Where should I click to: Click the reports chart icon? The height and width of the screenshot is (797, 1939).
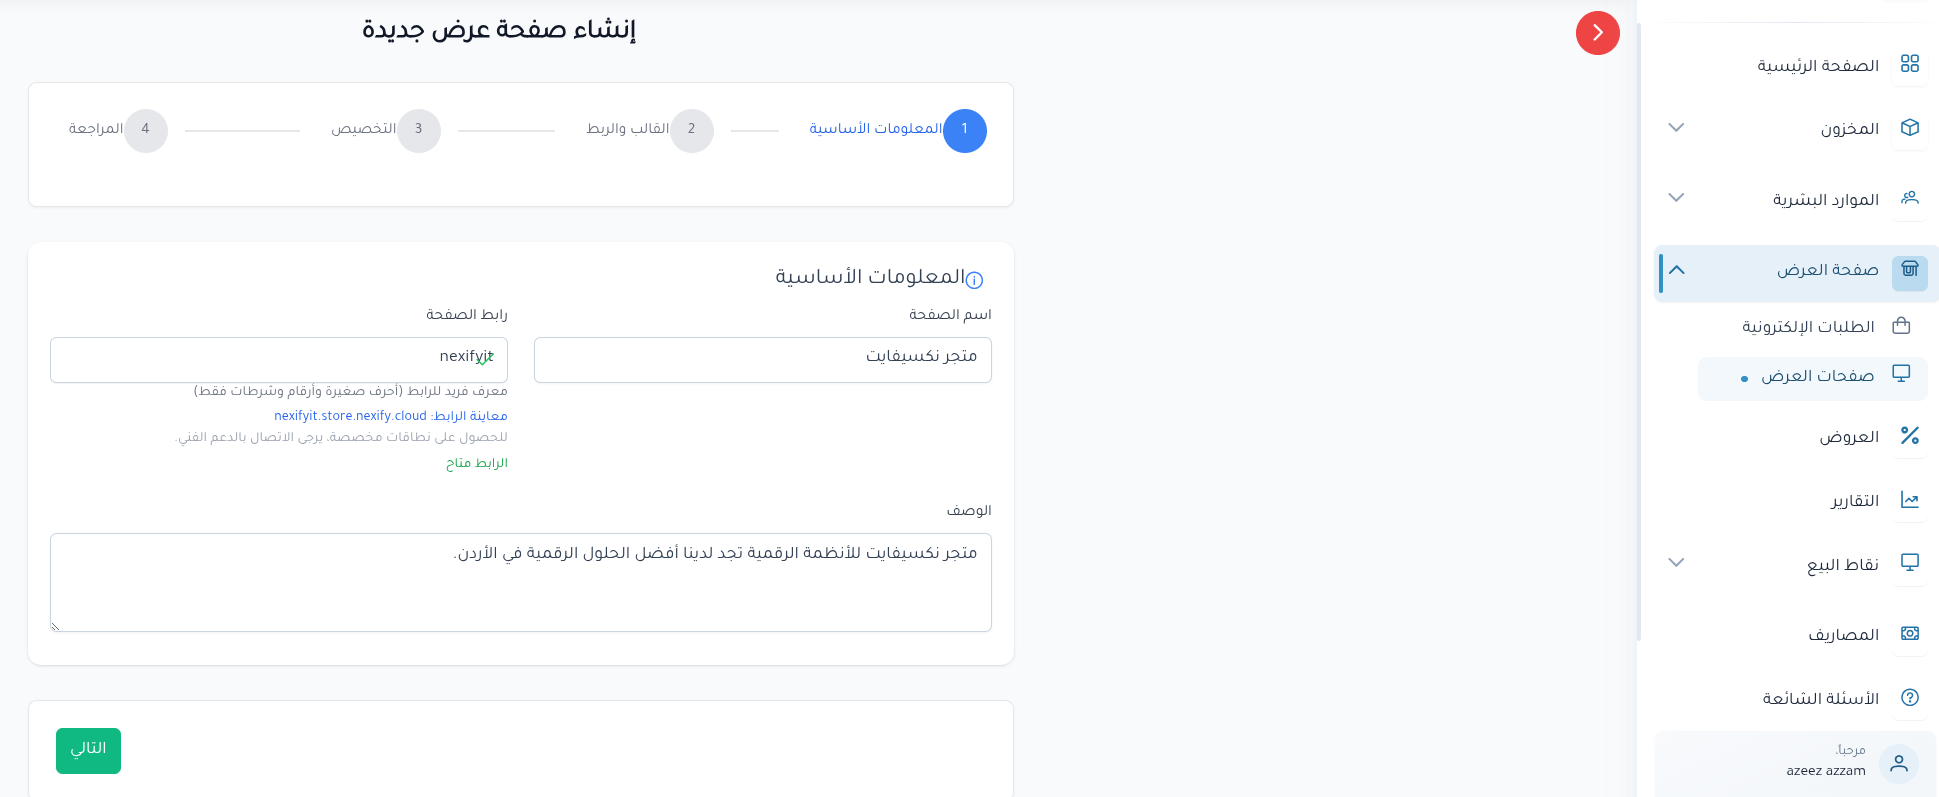click(x=1909, y=500)
